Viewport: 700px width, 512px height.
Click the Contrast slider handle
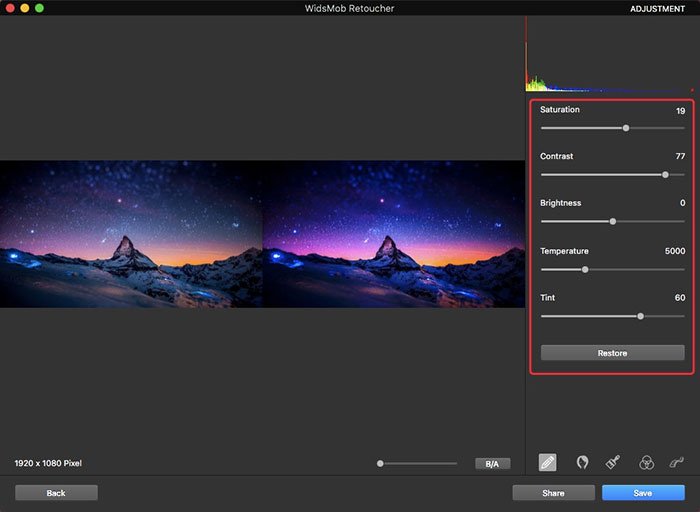665,175
